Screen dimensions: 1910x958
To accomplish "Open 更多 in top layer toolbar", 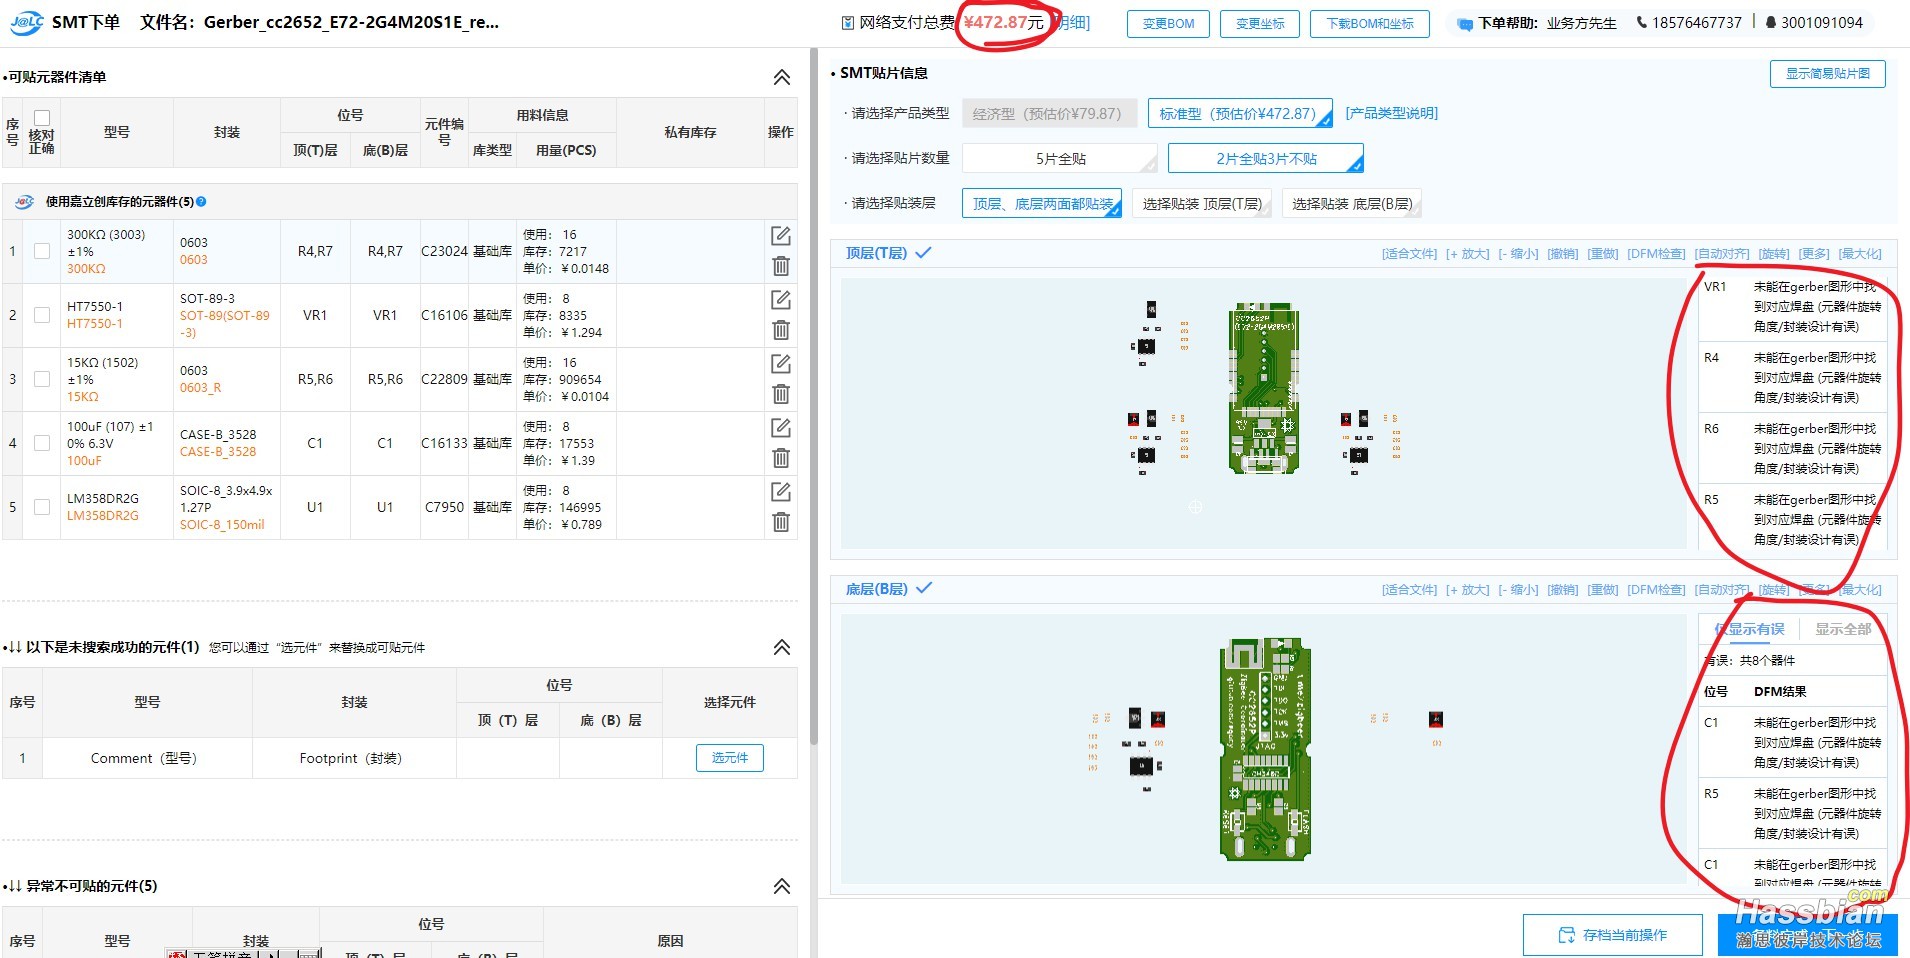I will click(x=1814, y=254).
